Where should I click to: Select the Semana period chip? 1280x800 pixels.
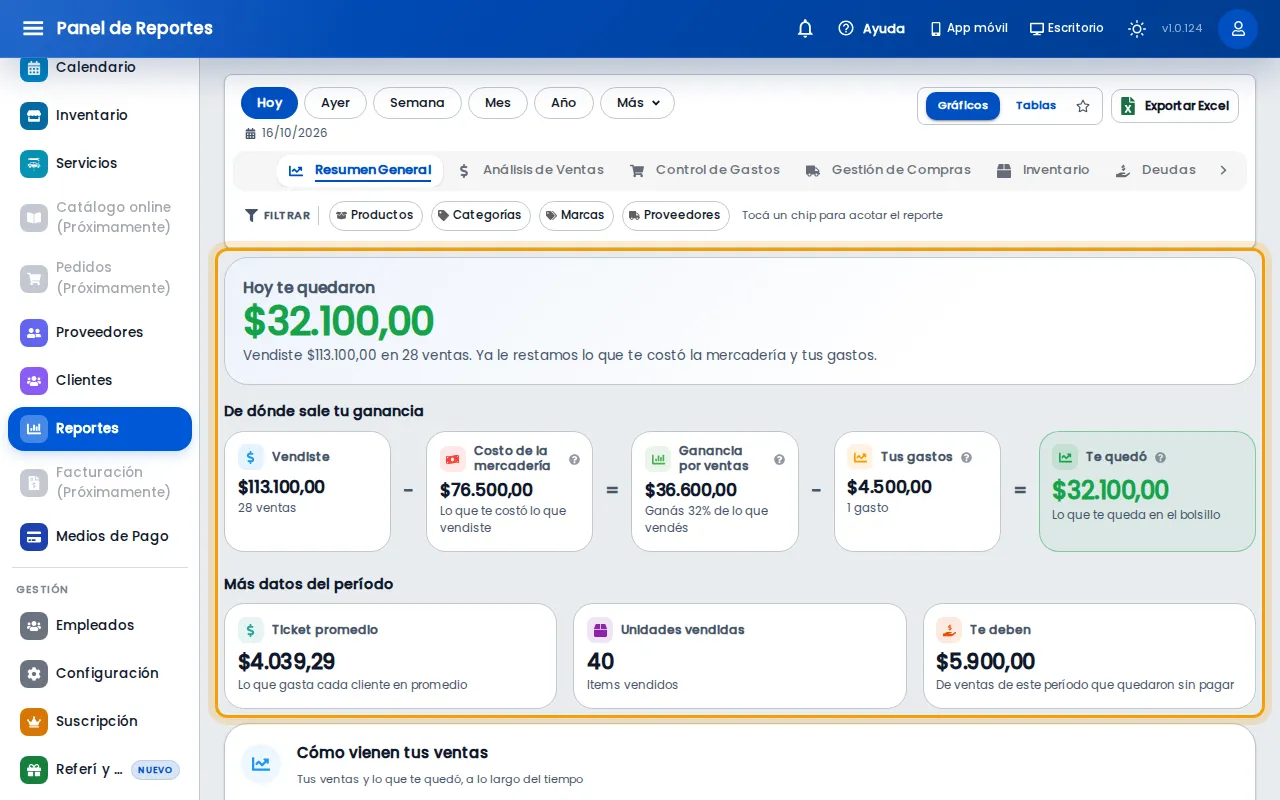pos(417,103)
